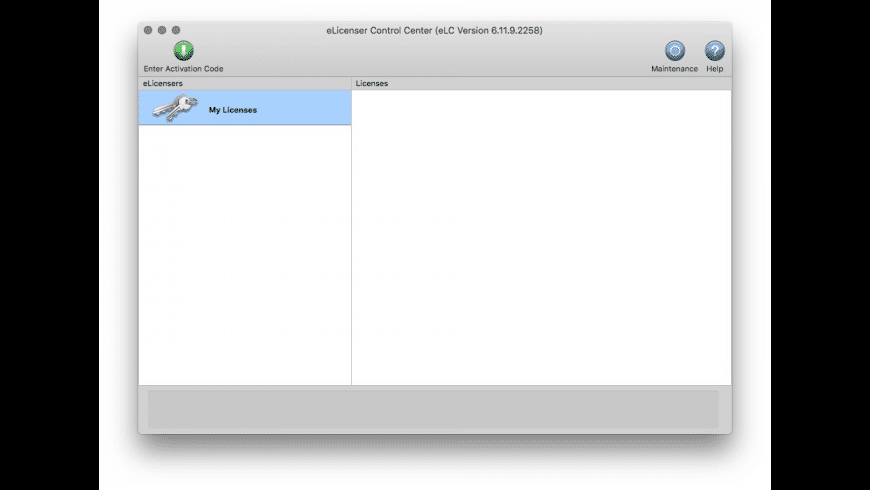This screenshot has height=490, width=870.
Task: Click the eLicensers column header
Action: click(x=245, y=83)
